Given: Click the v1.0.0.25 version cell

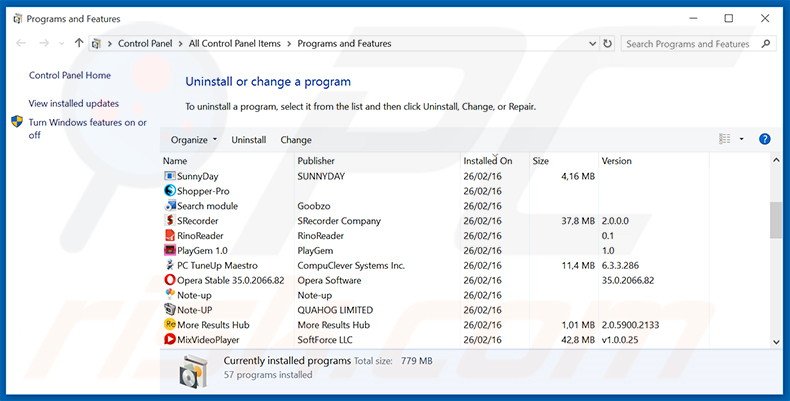Looking at the screenshot, I should click(620, 340).
